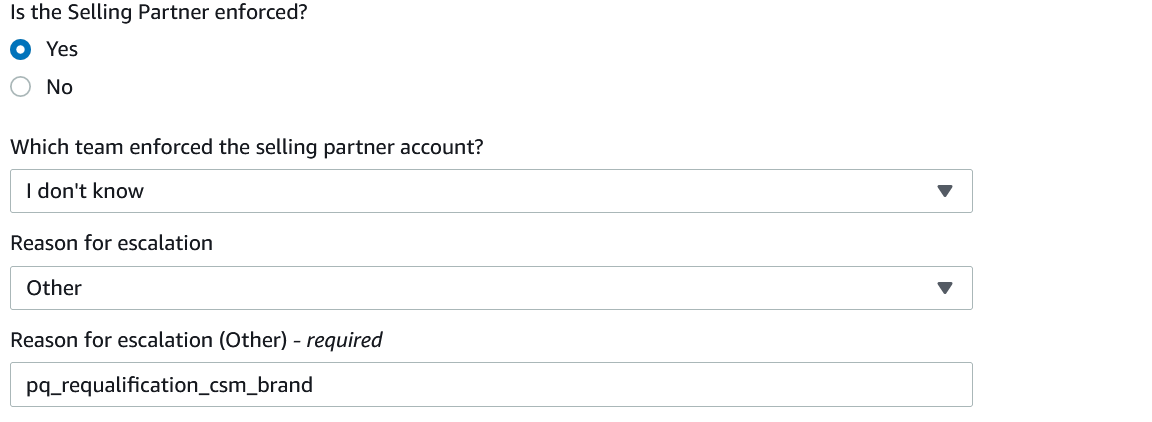The height and width of the screenshot is (422, 1152).
Task: Click the "Reason for escalation (Other)" field label
Action: click(x=150, y=340)
